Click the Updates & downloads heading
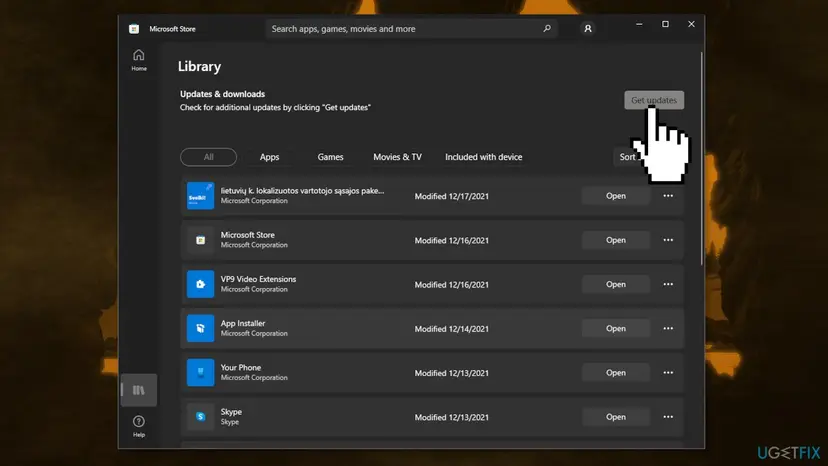 click(222, 94)
